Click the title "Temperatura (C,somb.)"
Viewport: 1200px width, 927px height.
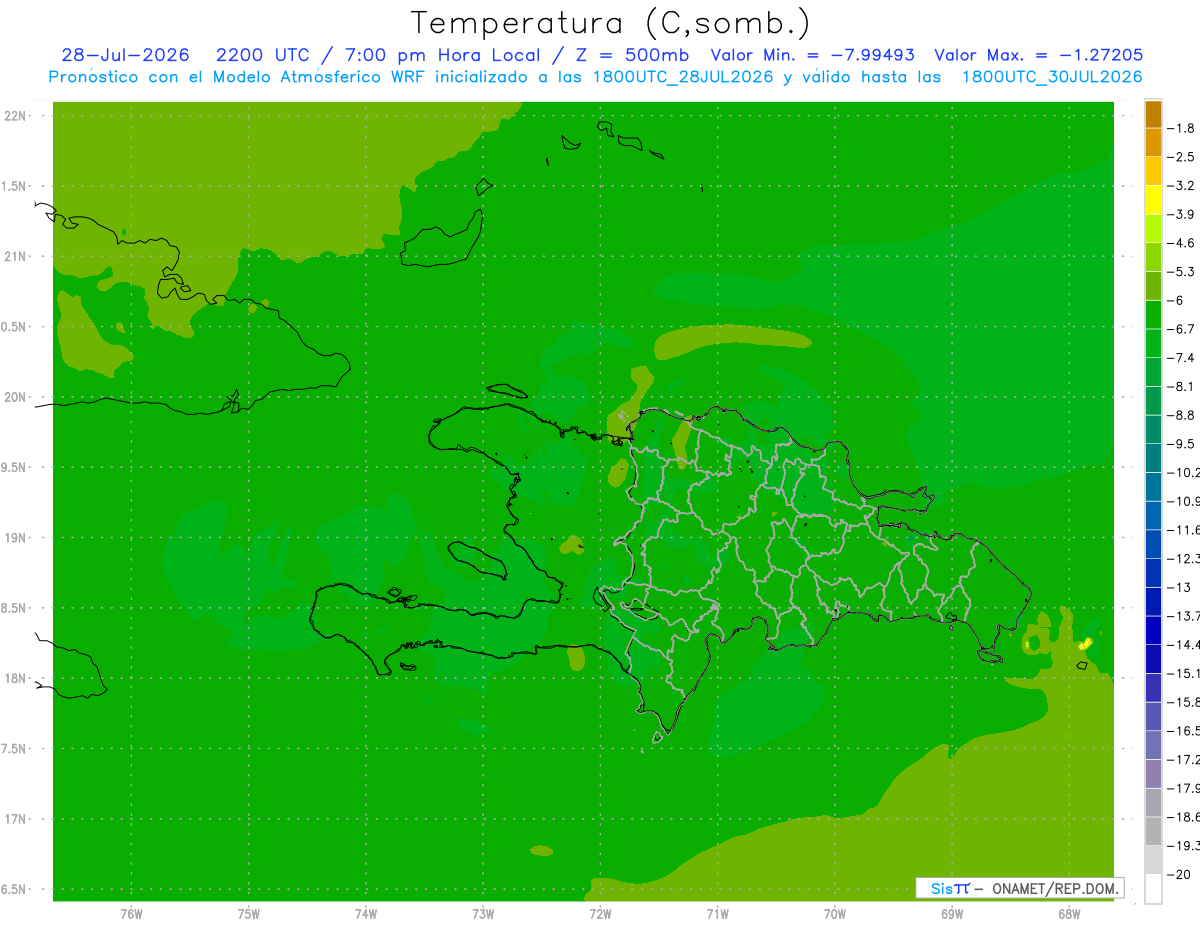tap(610, 23)
